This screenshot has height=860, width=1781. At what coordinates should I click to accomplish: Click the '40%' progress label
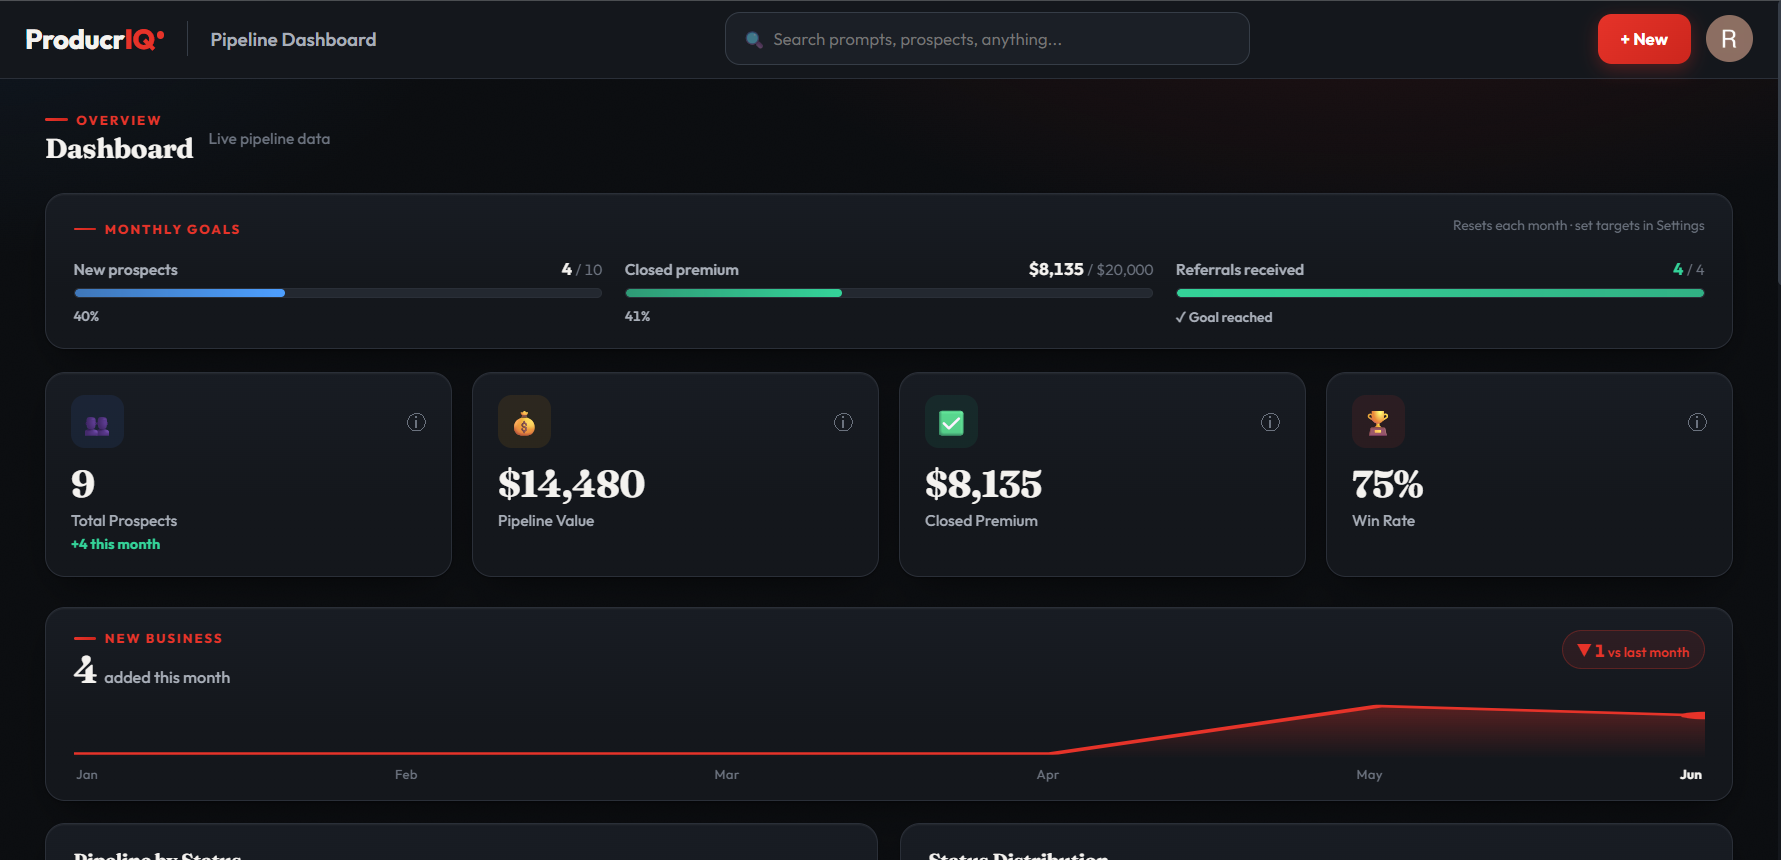coord(86,316)
